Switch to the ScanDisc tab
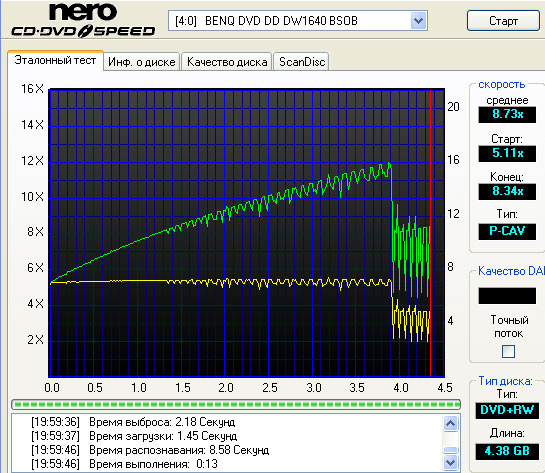Viewport: 545px width, 473px height. coord(302,62)
